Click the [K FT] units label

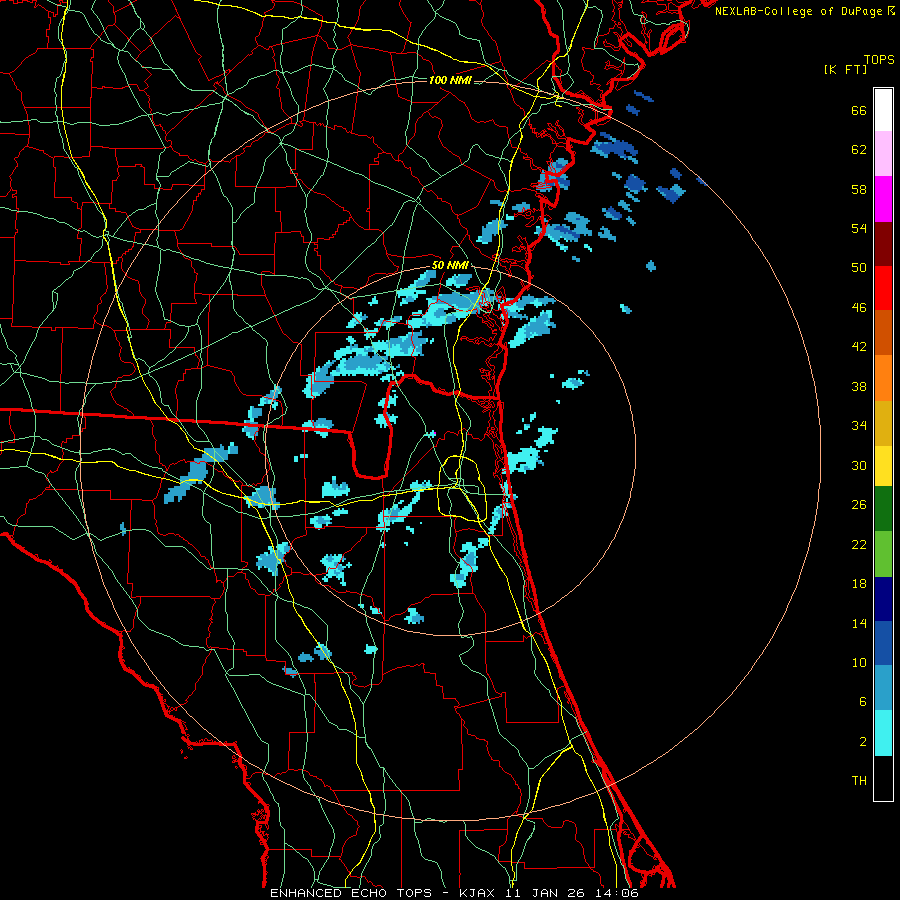coord(845,69)
